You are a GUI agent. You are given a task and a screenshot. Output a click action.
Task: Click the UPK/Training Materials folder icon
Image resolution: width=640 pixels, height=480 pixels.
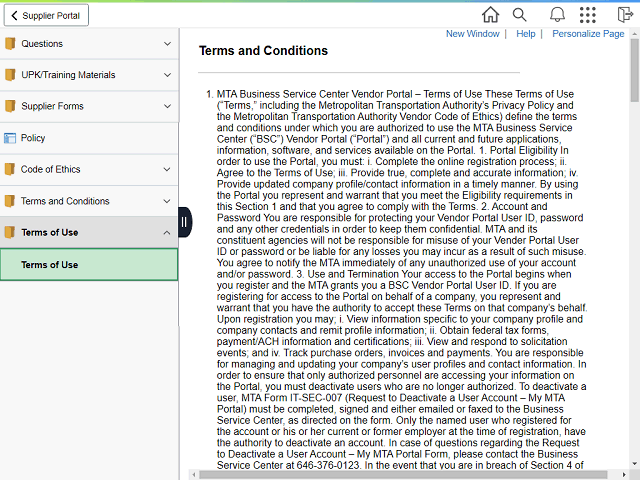(10, 75)
